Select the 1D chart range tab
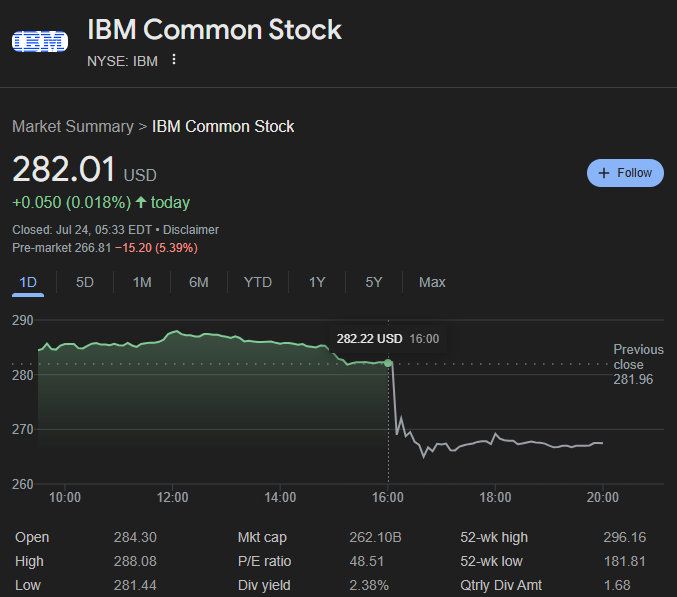 [x=28, y=282]
